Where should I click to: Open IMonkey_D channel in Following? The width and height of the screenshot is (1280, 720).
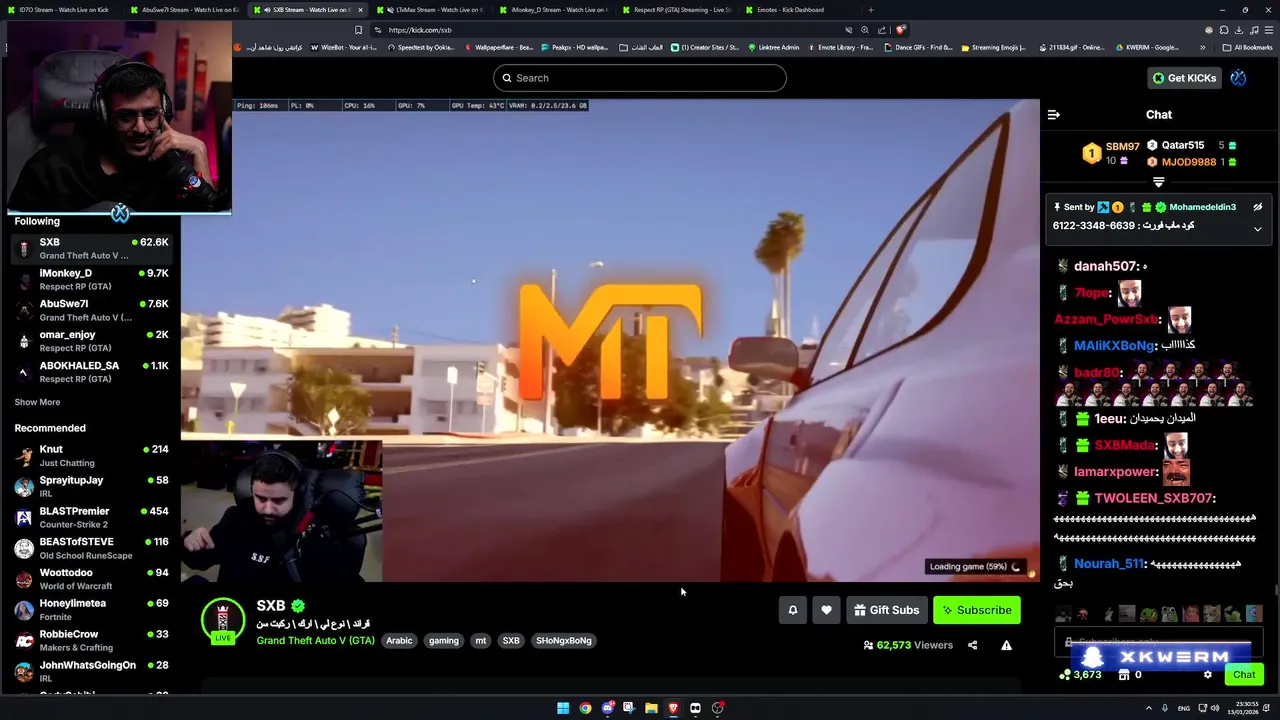(90, 279)
